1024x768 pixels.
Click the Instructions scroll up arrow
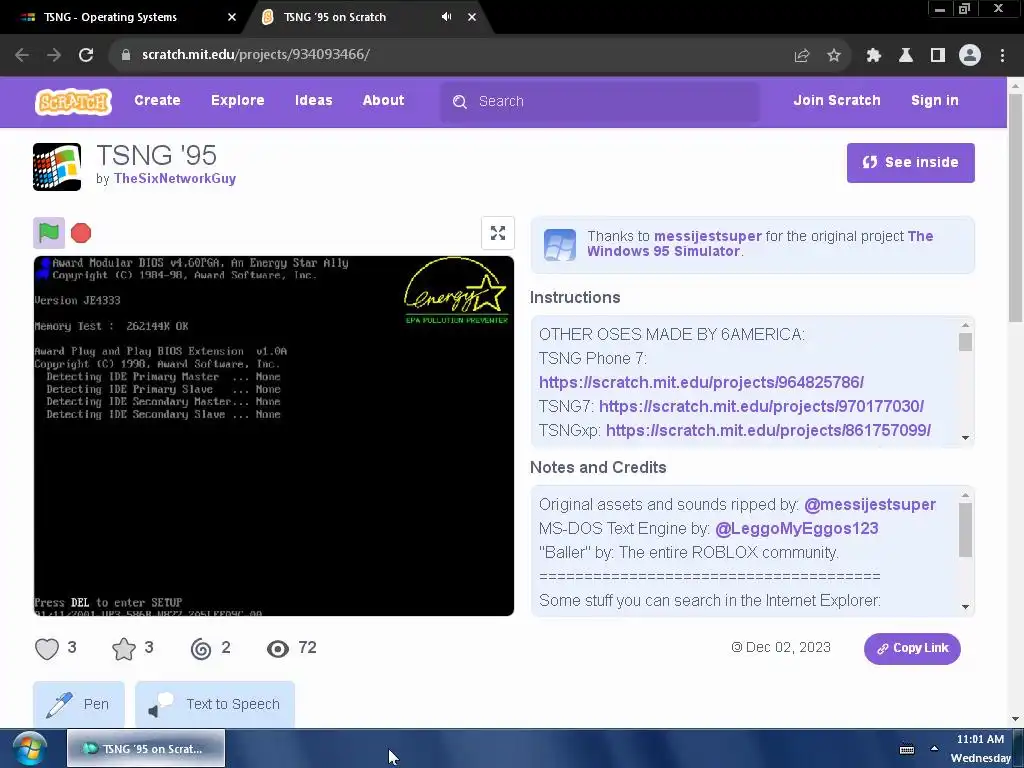[x=965, y=325]
